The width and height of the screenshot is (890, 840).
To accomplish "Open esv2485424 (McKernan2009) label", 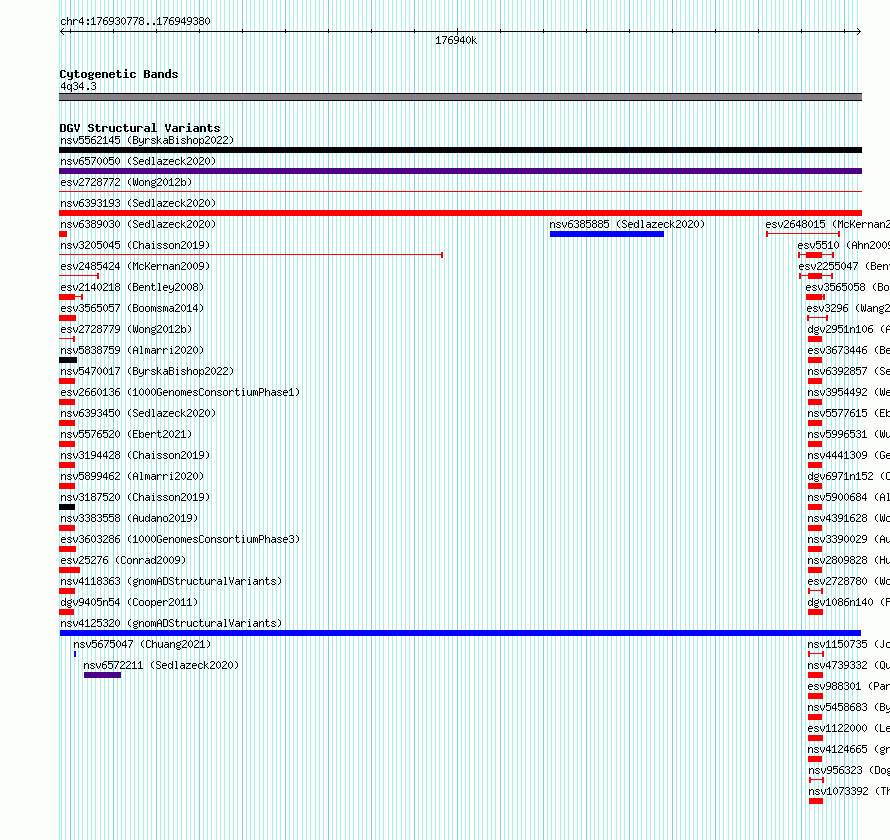I will coord(135,266).
